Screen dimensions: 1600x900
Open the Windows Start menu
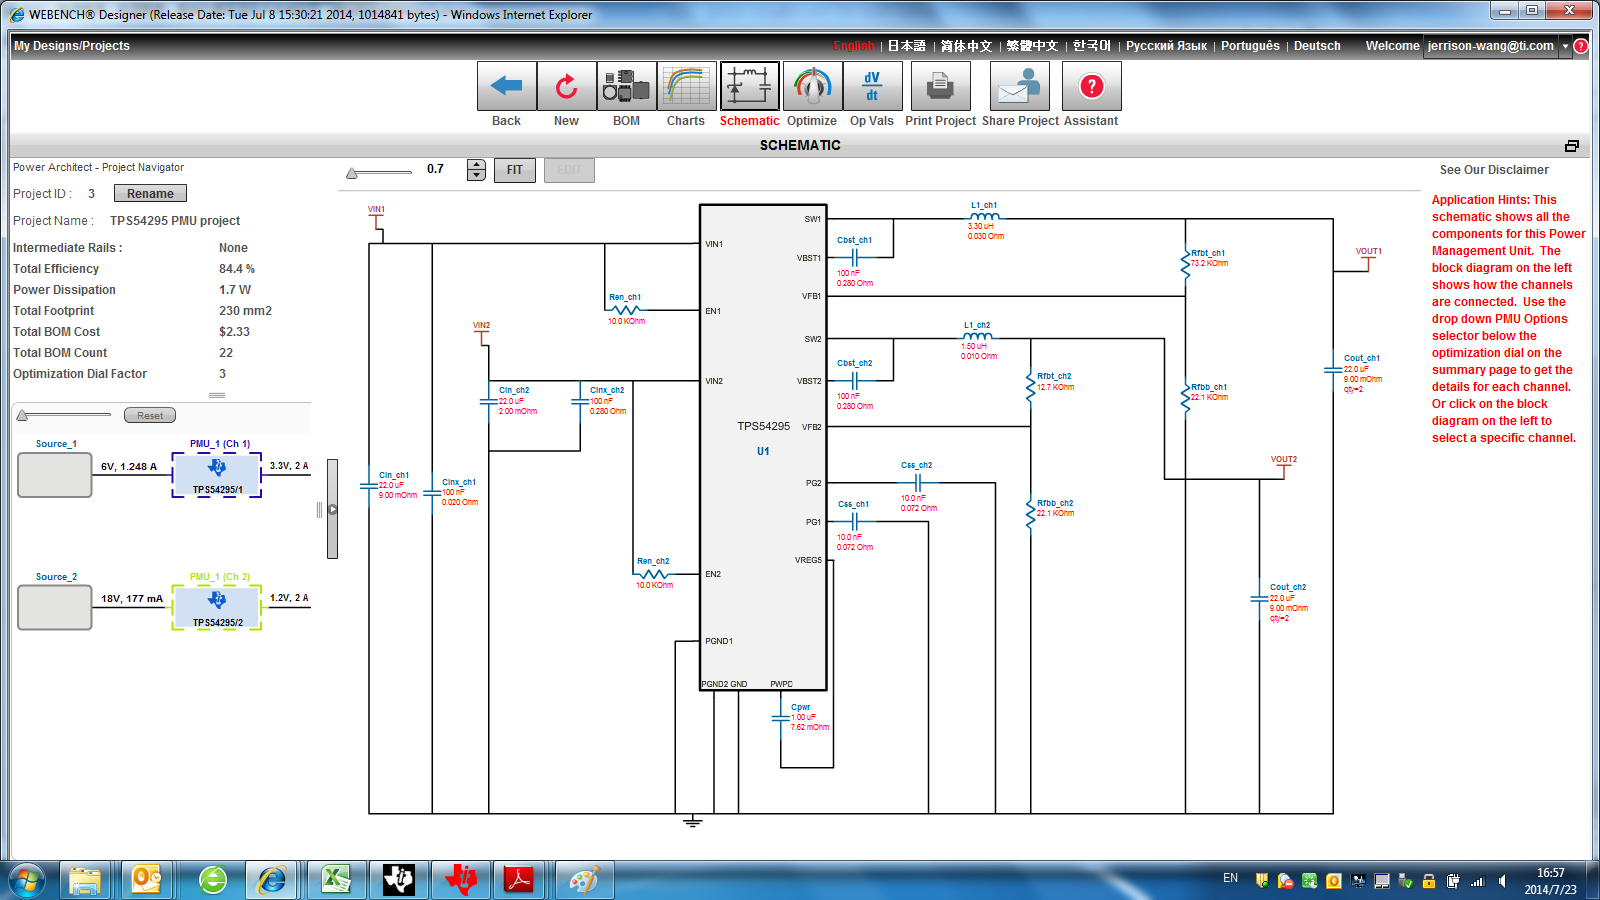[26, 881]
